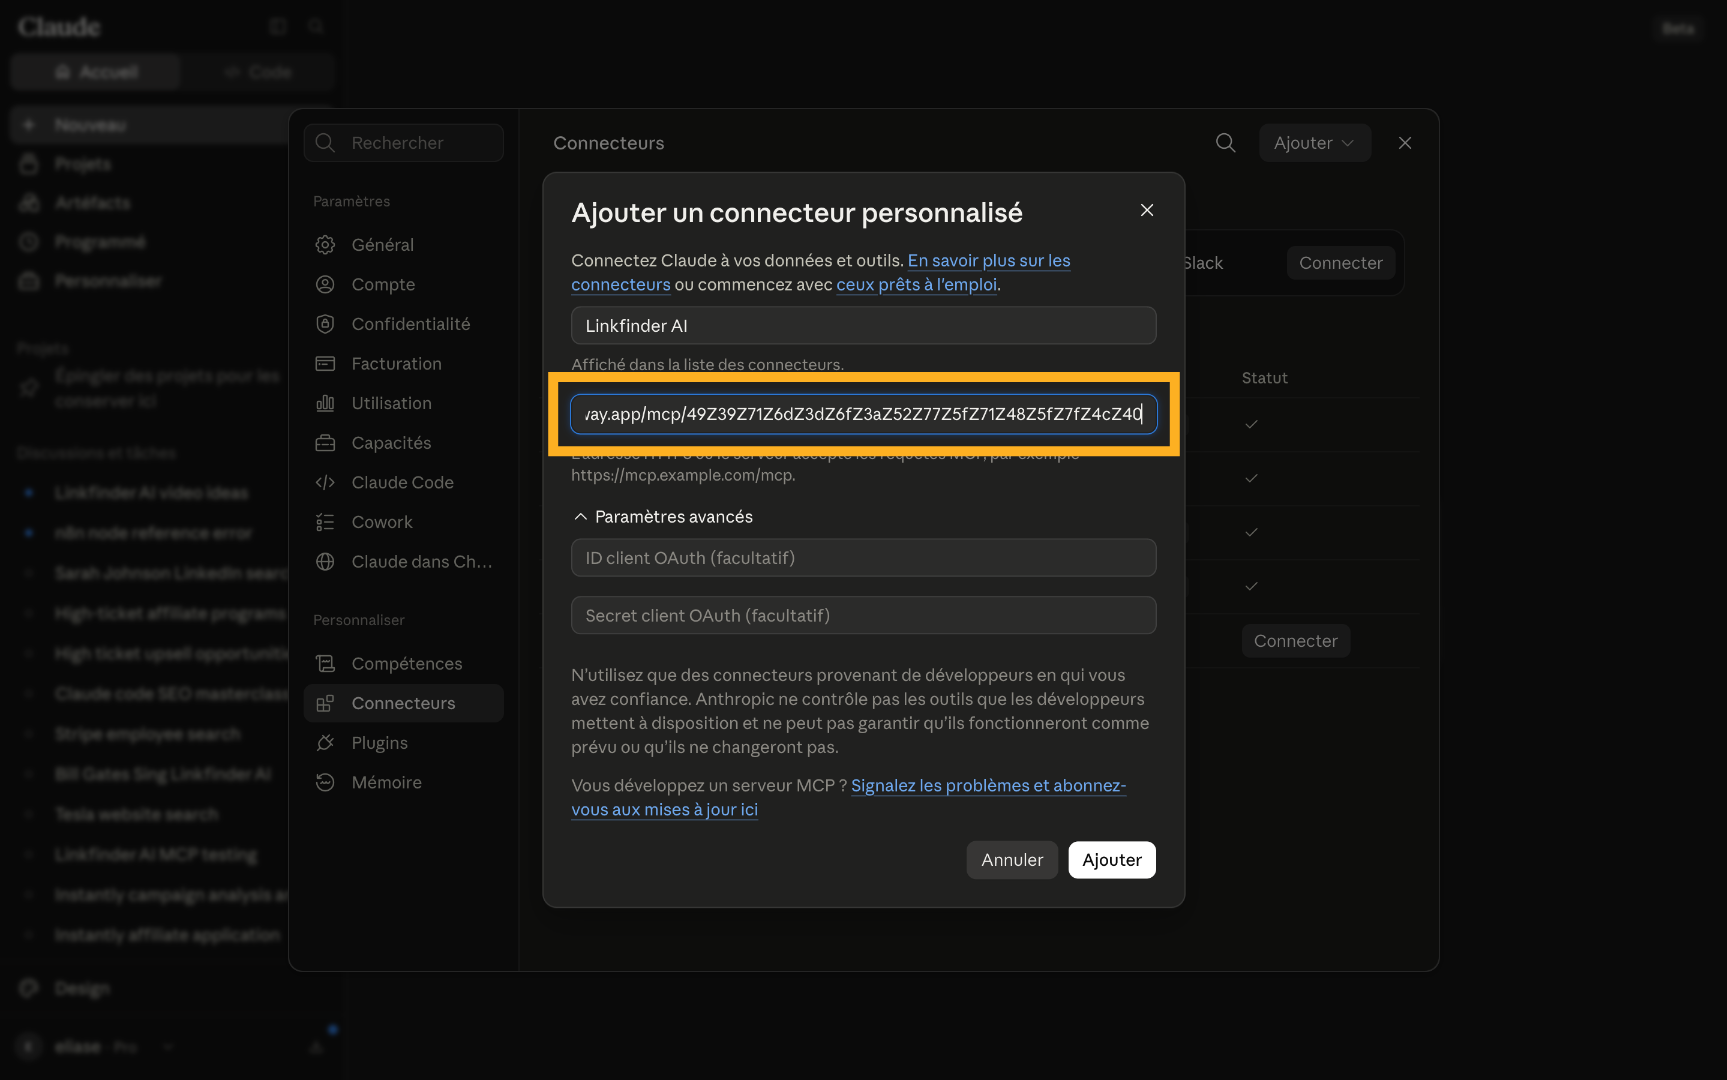1727x1080 pixels.
Task: Click the Utilisation chart icon
Action: click(325, 403)
